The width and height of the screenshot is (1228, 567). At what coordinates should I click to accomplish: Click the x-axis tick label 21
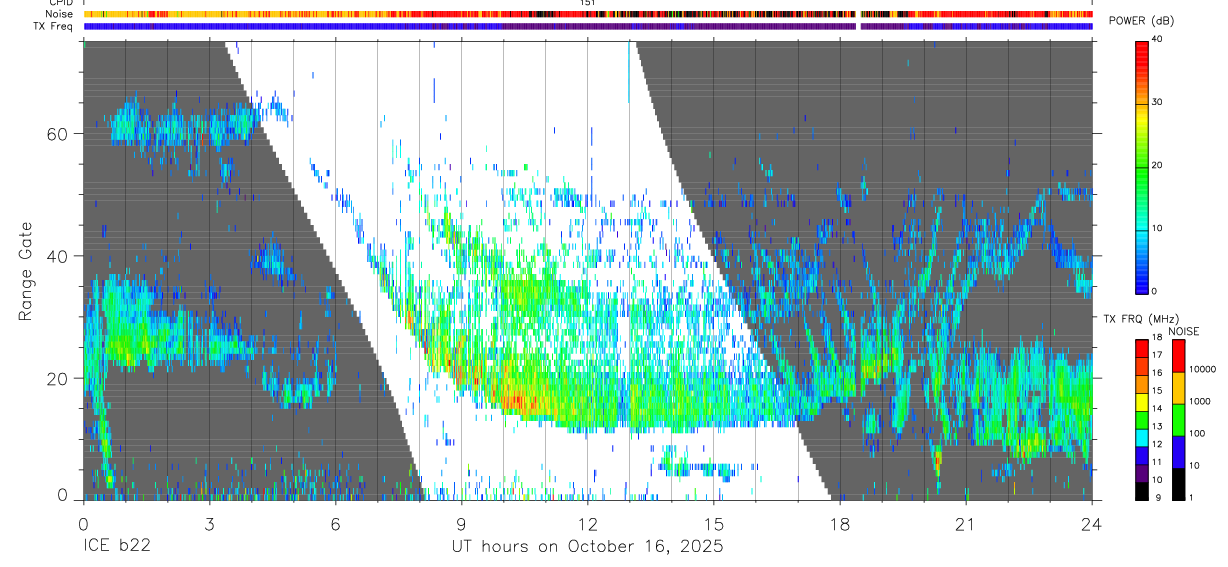coord(965,523)
